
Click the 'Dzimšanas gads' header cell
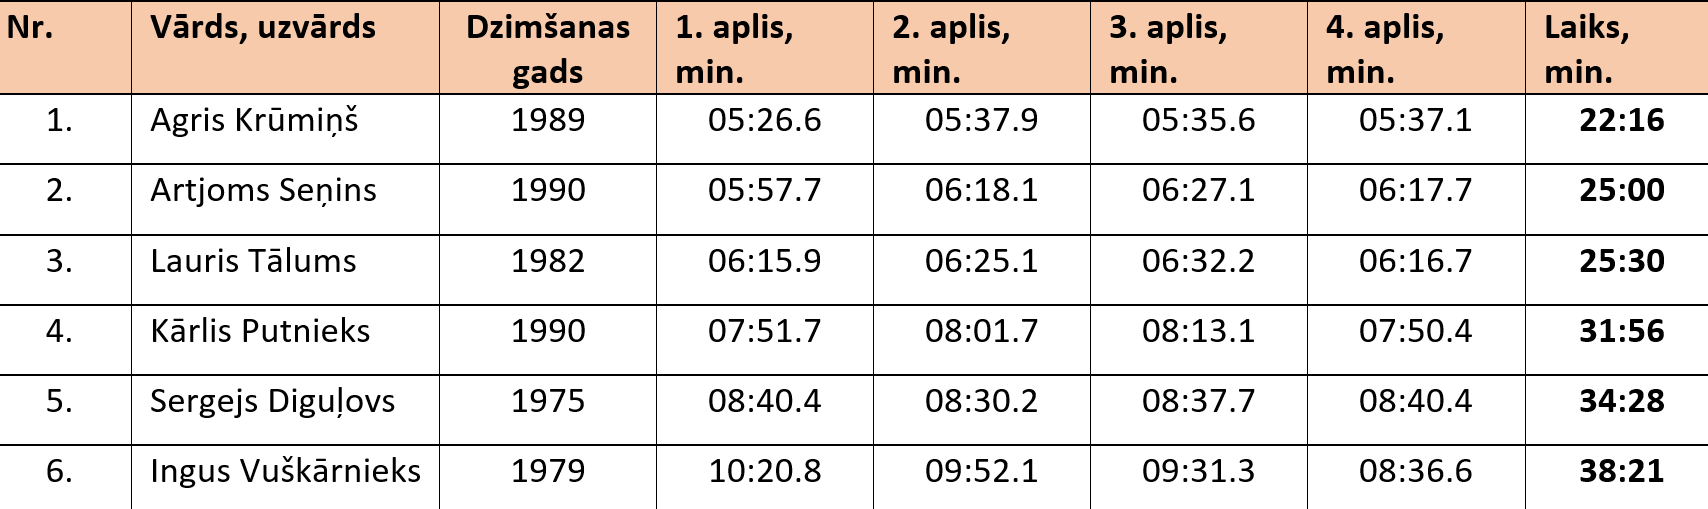tap(547, 49)
